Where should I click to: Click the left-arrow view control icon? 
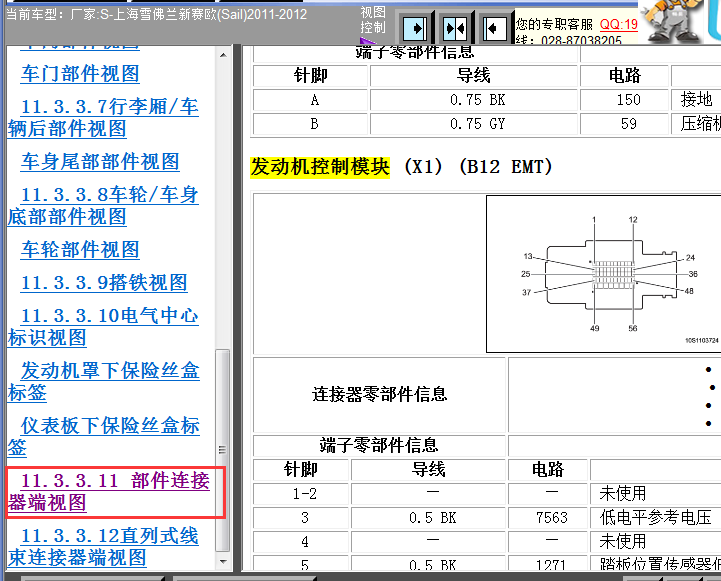tap(495, 29)
